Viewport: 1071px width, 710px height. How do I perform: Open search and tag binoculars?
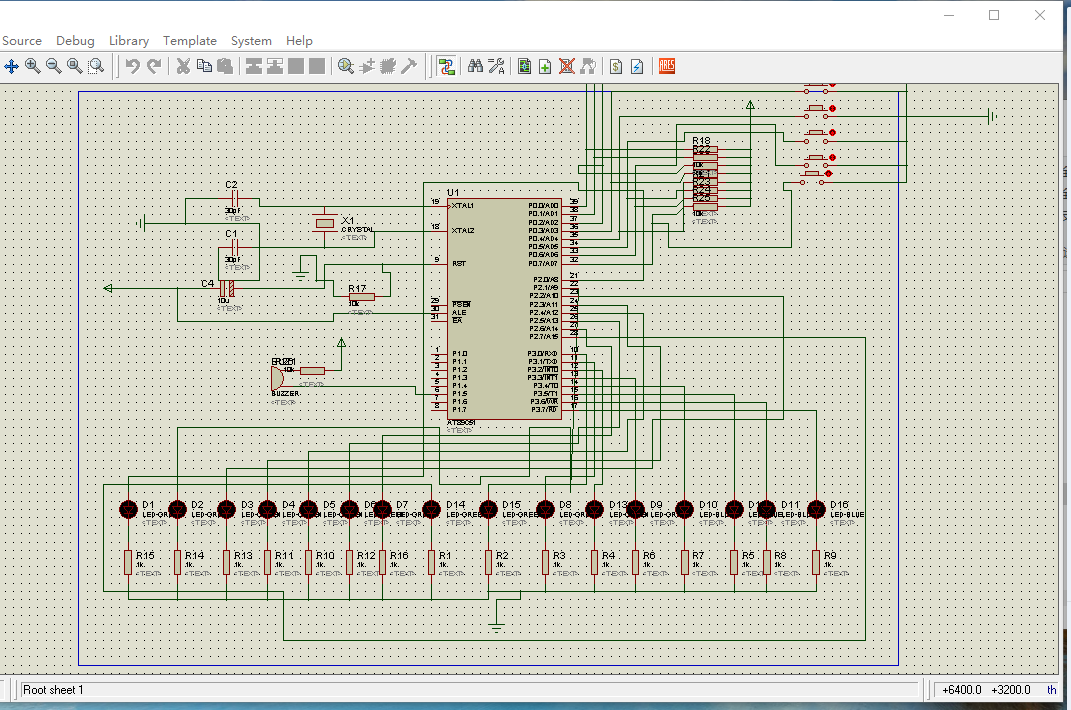coord(475,66)
